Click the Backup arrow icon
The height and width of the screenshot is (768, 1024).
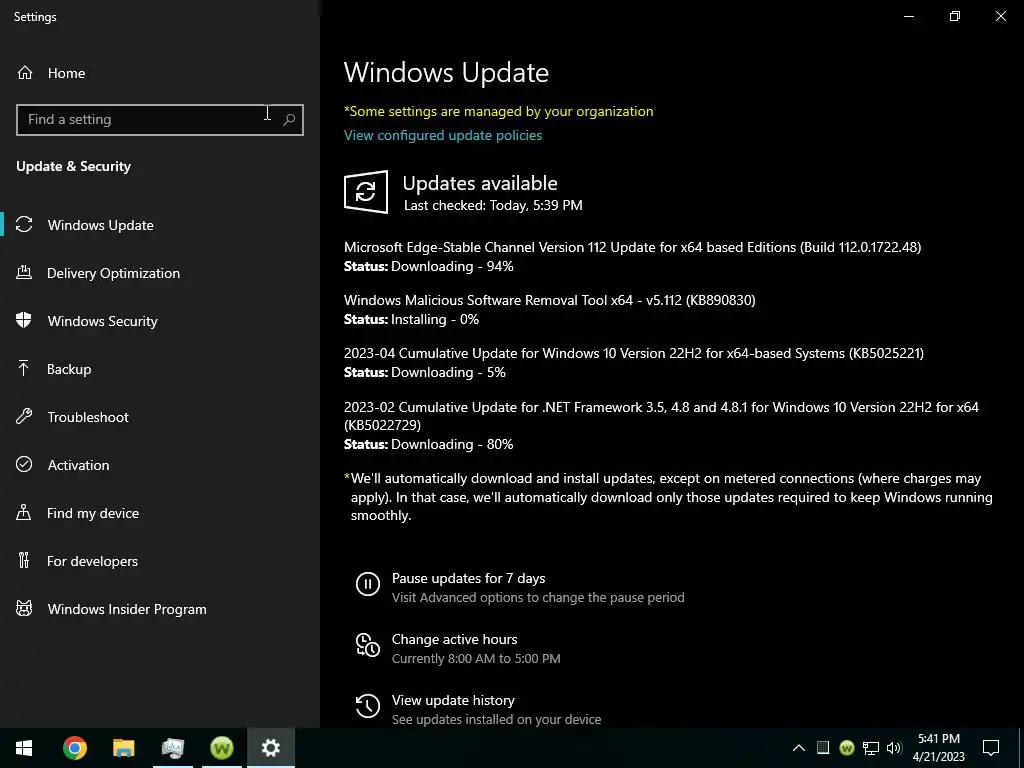[x=24, y=369]
